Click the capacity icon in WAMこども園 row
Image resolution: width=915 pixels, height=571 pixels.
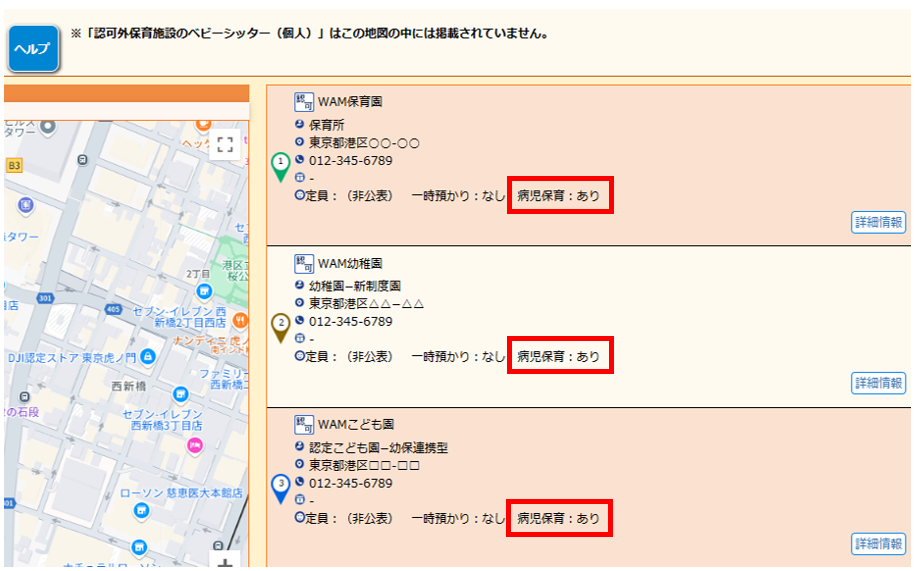coord(299,517)
